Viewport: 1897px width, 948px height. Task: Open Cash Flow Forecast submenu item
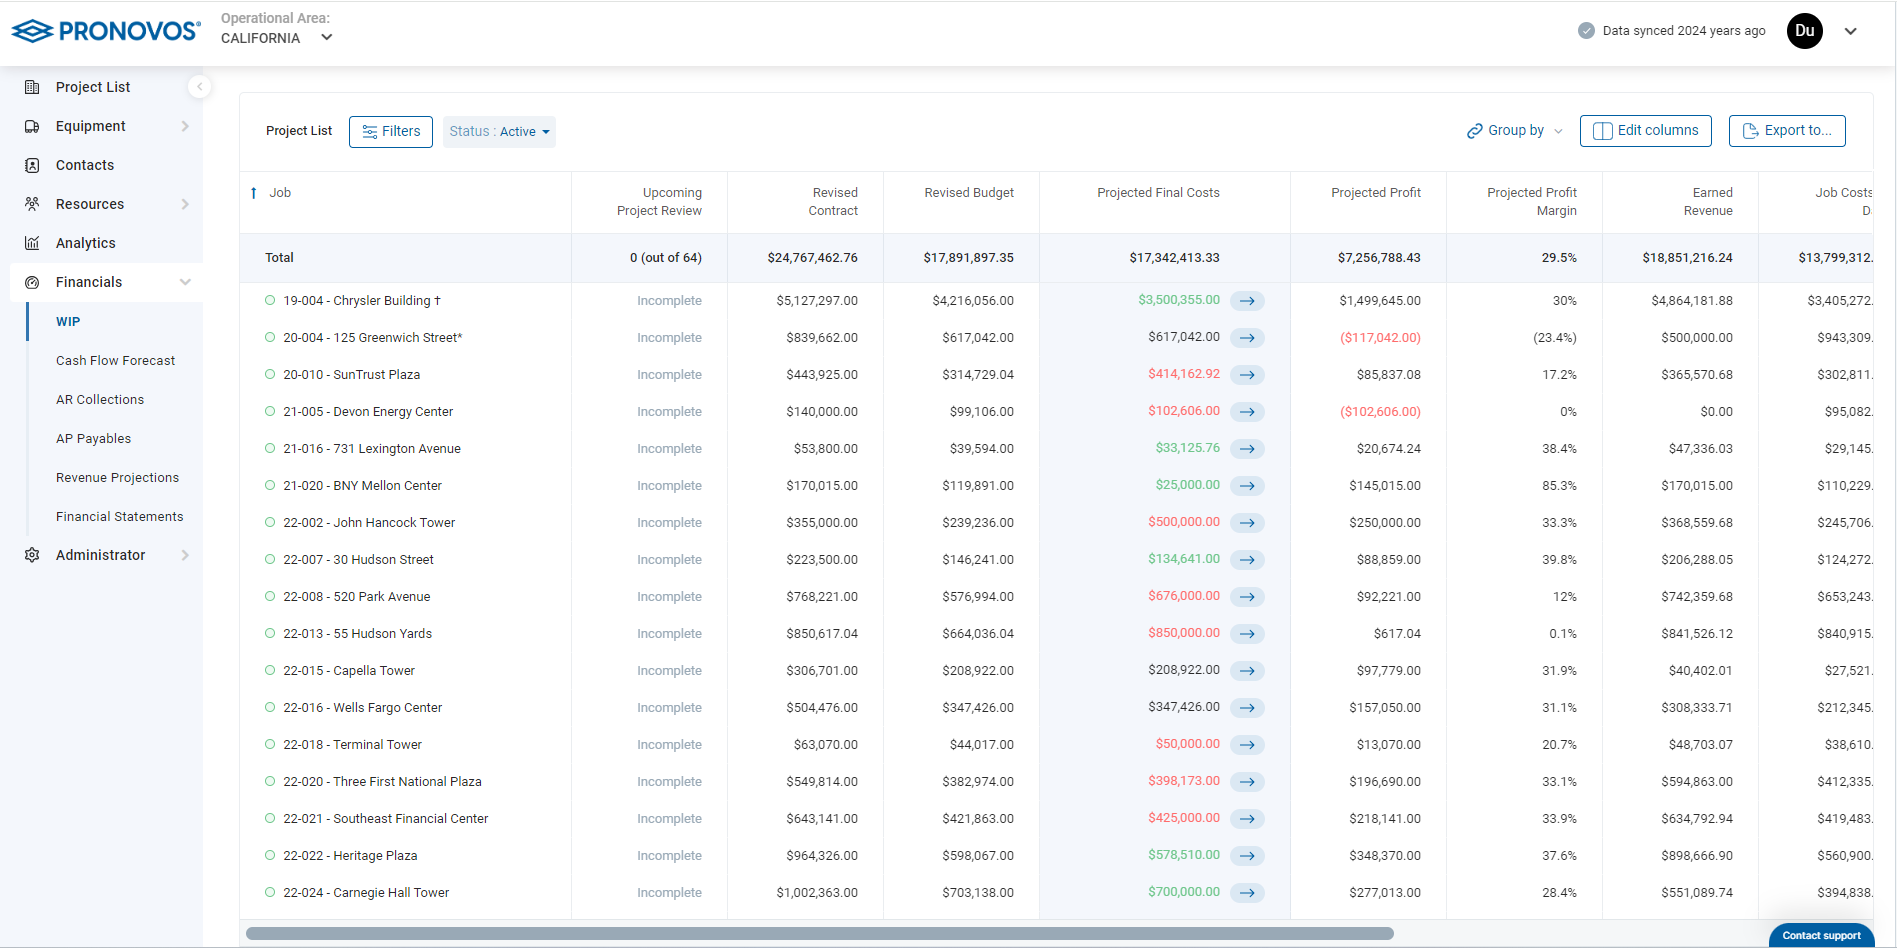click(115, 361)
